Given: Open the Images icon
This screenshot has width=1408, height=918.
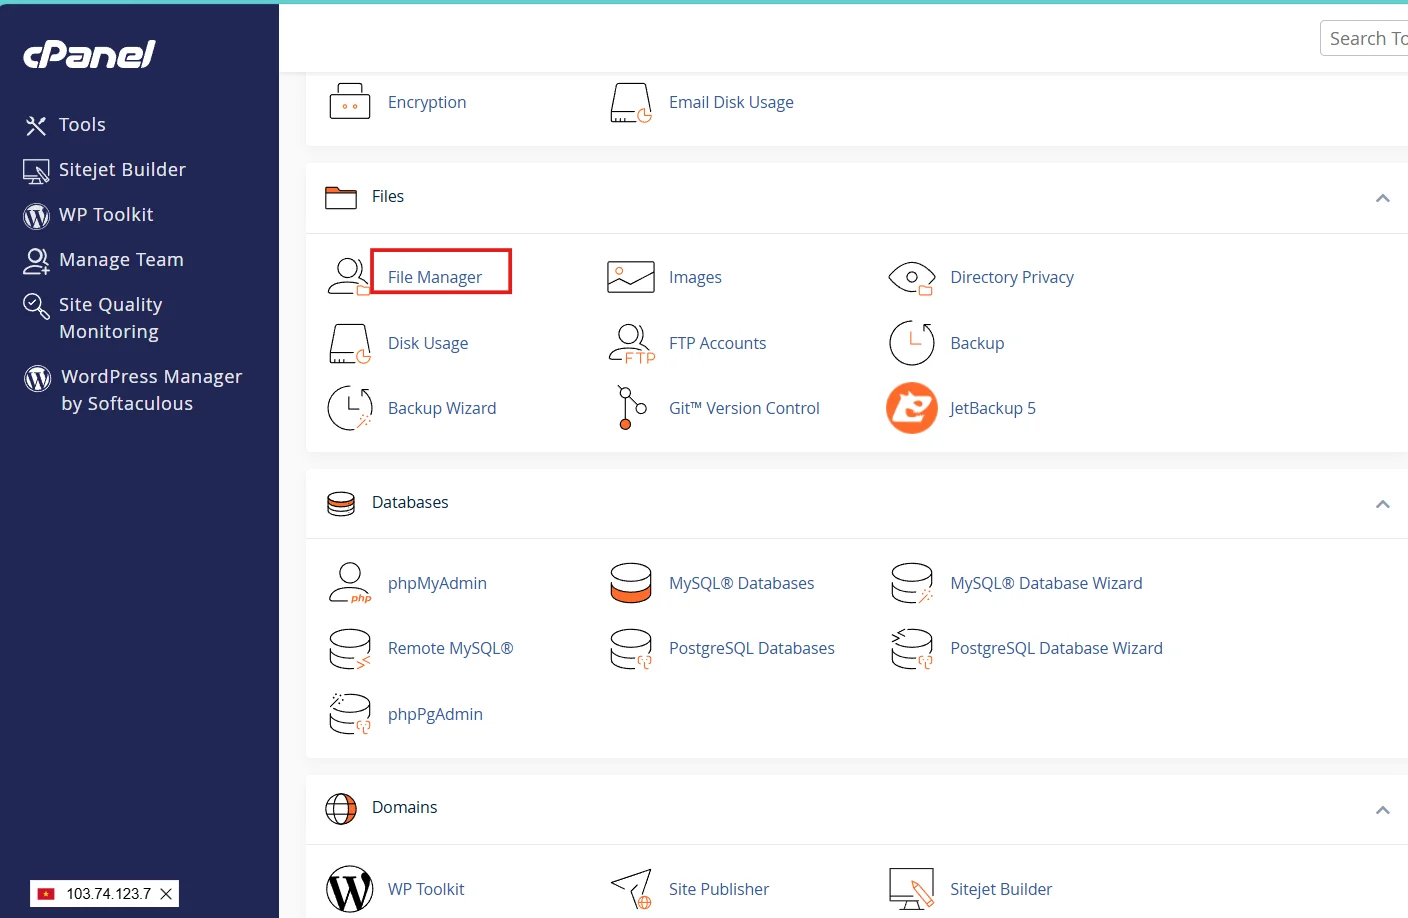Looking at the screenshot, I should 631,277.
